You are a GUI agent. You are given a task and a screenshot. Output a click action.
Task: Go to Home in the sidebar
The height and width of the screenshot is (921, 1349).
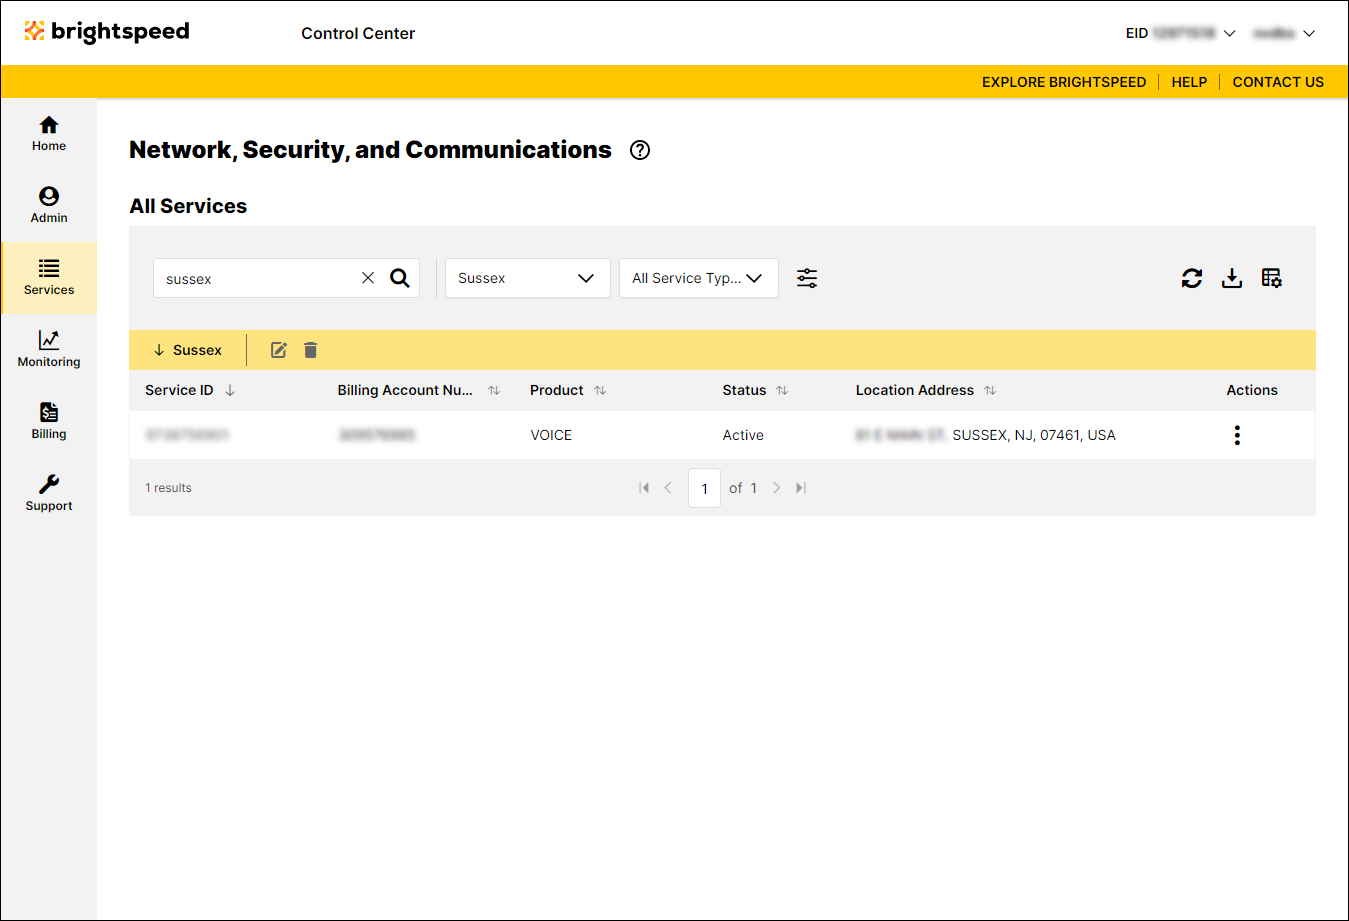click(x=49, y=134)
